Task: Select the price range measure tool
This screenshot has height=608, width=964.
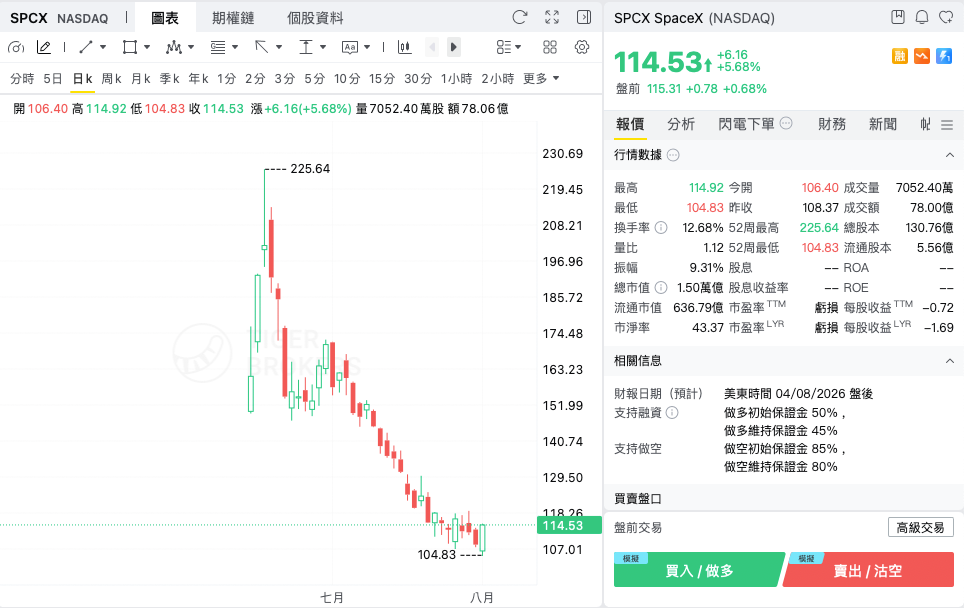Action: point(306,47)
